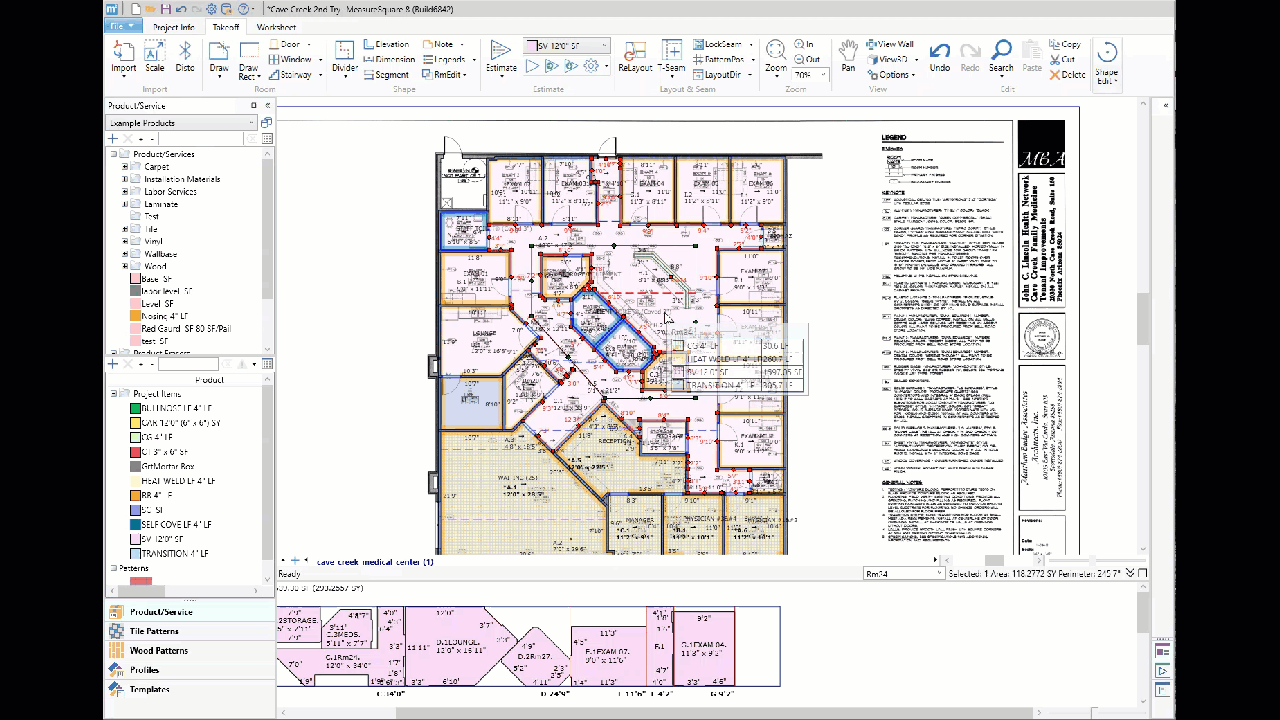1280x720 pixels.
Task: Select the SELF COVE LF 4" LF teal swatch
Action: tap(135, 524)
